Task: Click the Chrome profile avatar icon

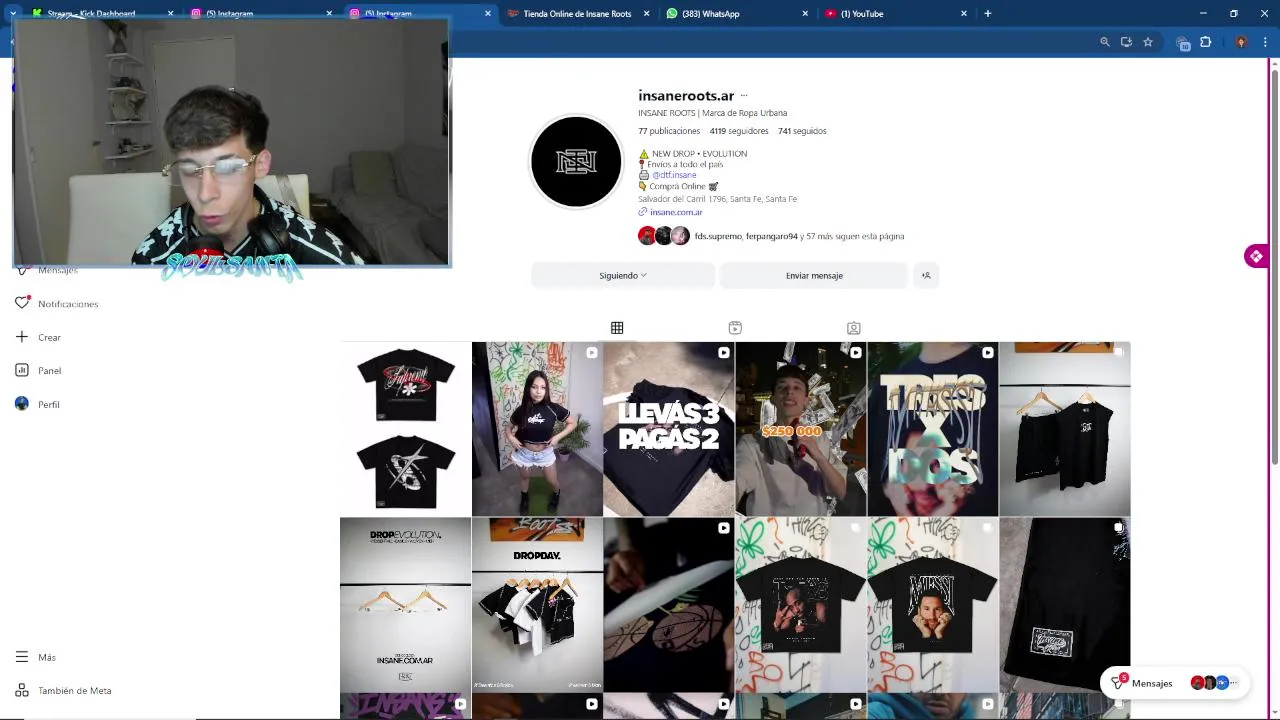Action: pos(1241,42)
